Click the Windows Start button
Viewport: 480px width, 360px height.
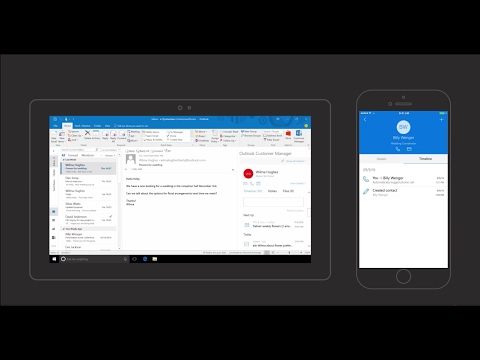(54, 259)
